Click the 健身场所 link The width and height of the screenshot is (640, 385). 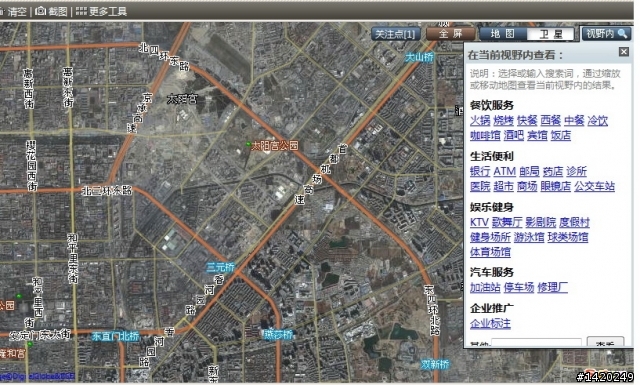490,237
